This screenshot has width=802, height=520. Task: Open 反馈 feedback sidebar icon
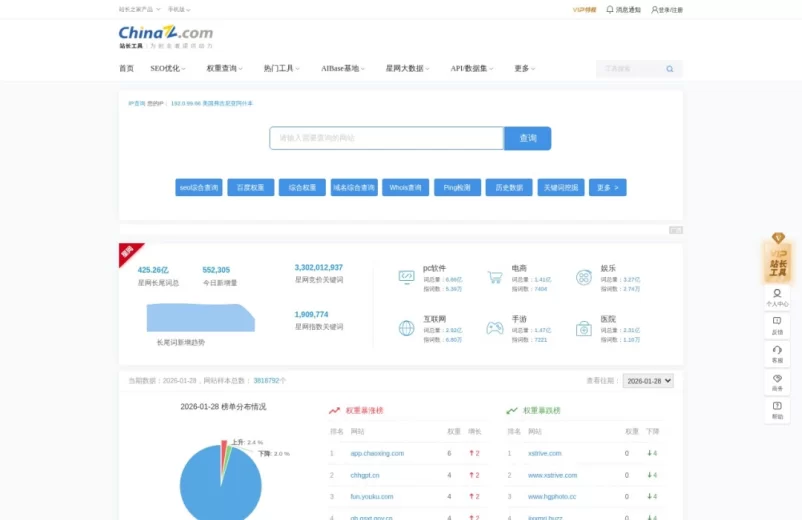coord(777,326)
